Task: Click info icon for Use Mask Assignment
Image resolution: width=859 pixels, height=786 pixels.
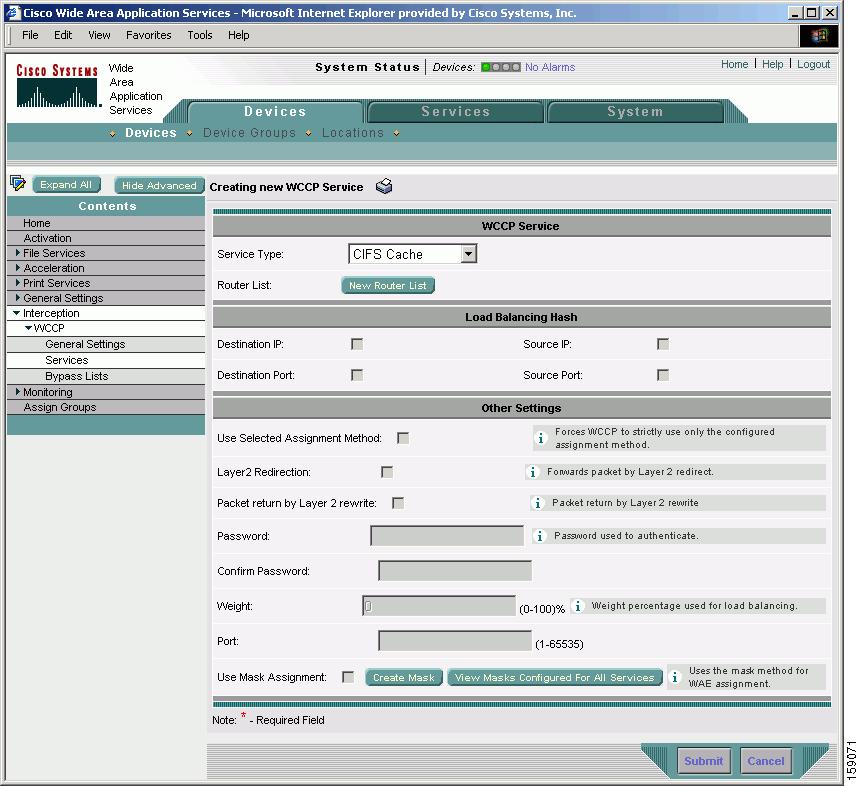Action: [675, 677]
